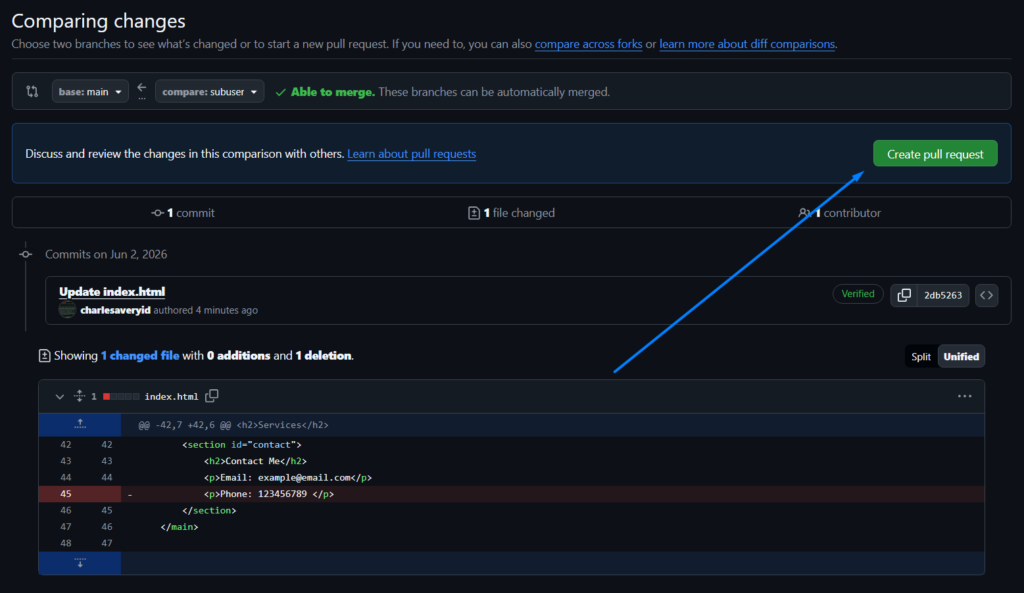Open the compare across forks link

(x=588, y=44)
